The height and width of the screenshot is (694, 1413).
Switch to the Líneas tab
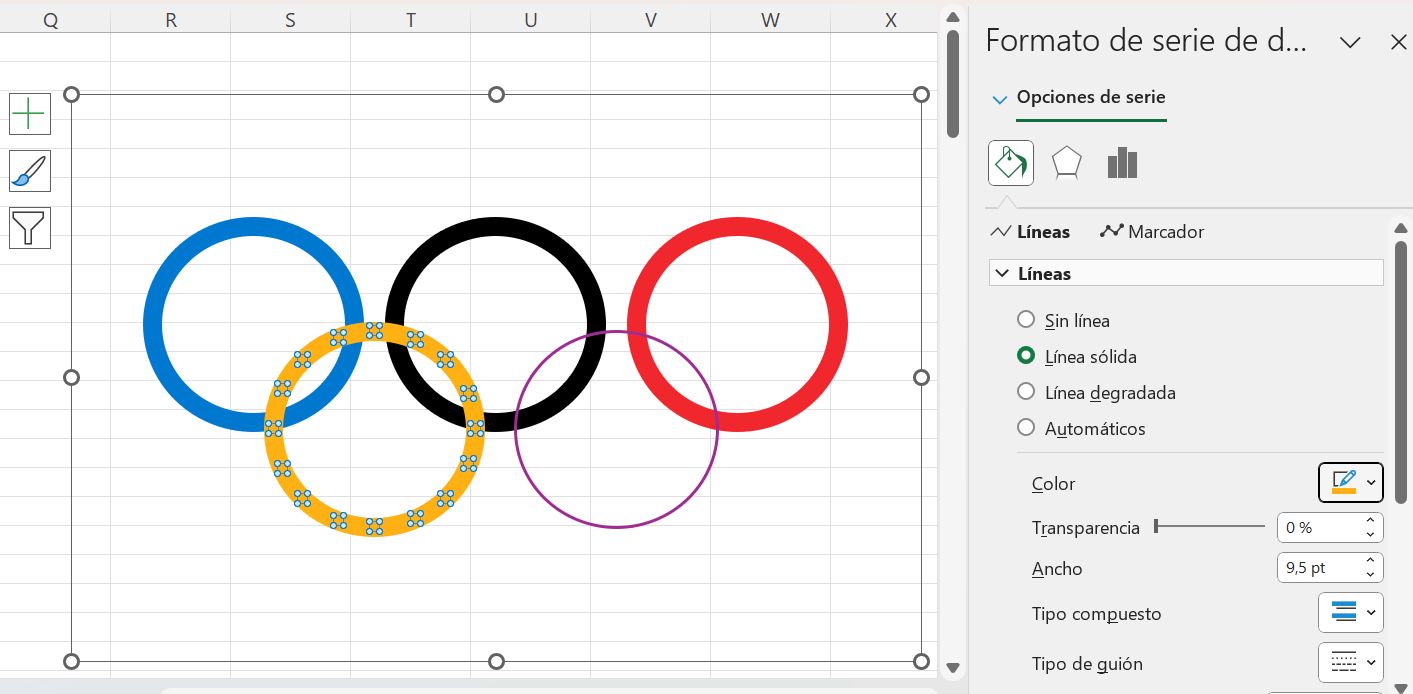(1030, 232)
